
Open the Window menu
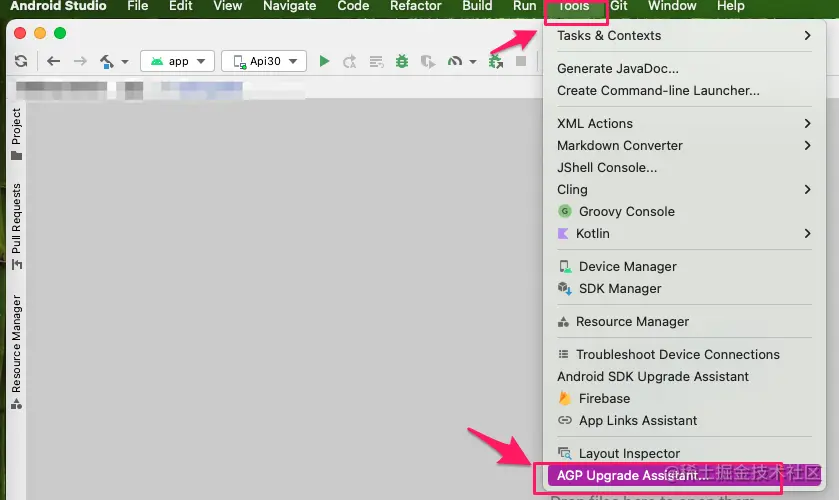click(672, 6)
